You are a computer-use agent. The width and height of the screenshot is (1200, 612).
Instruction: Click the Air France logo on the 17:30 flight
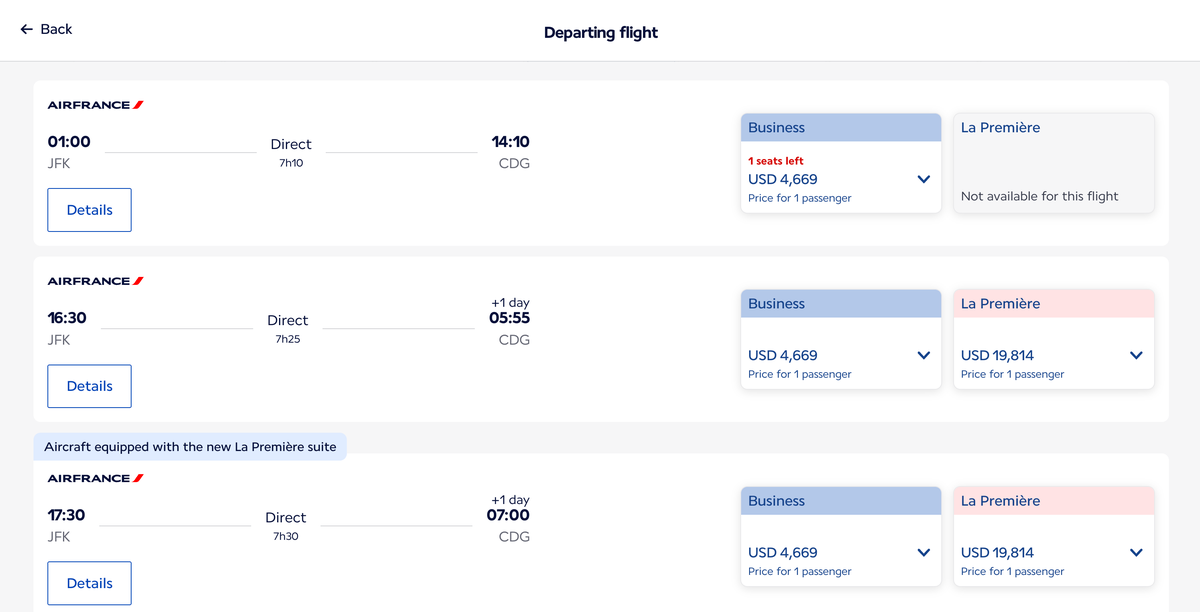(94, 478)
